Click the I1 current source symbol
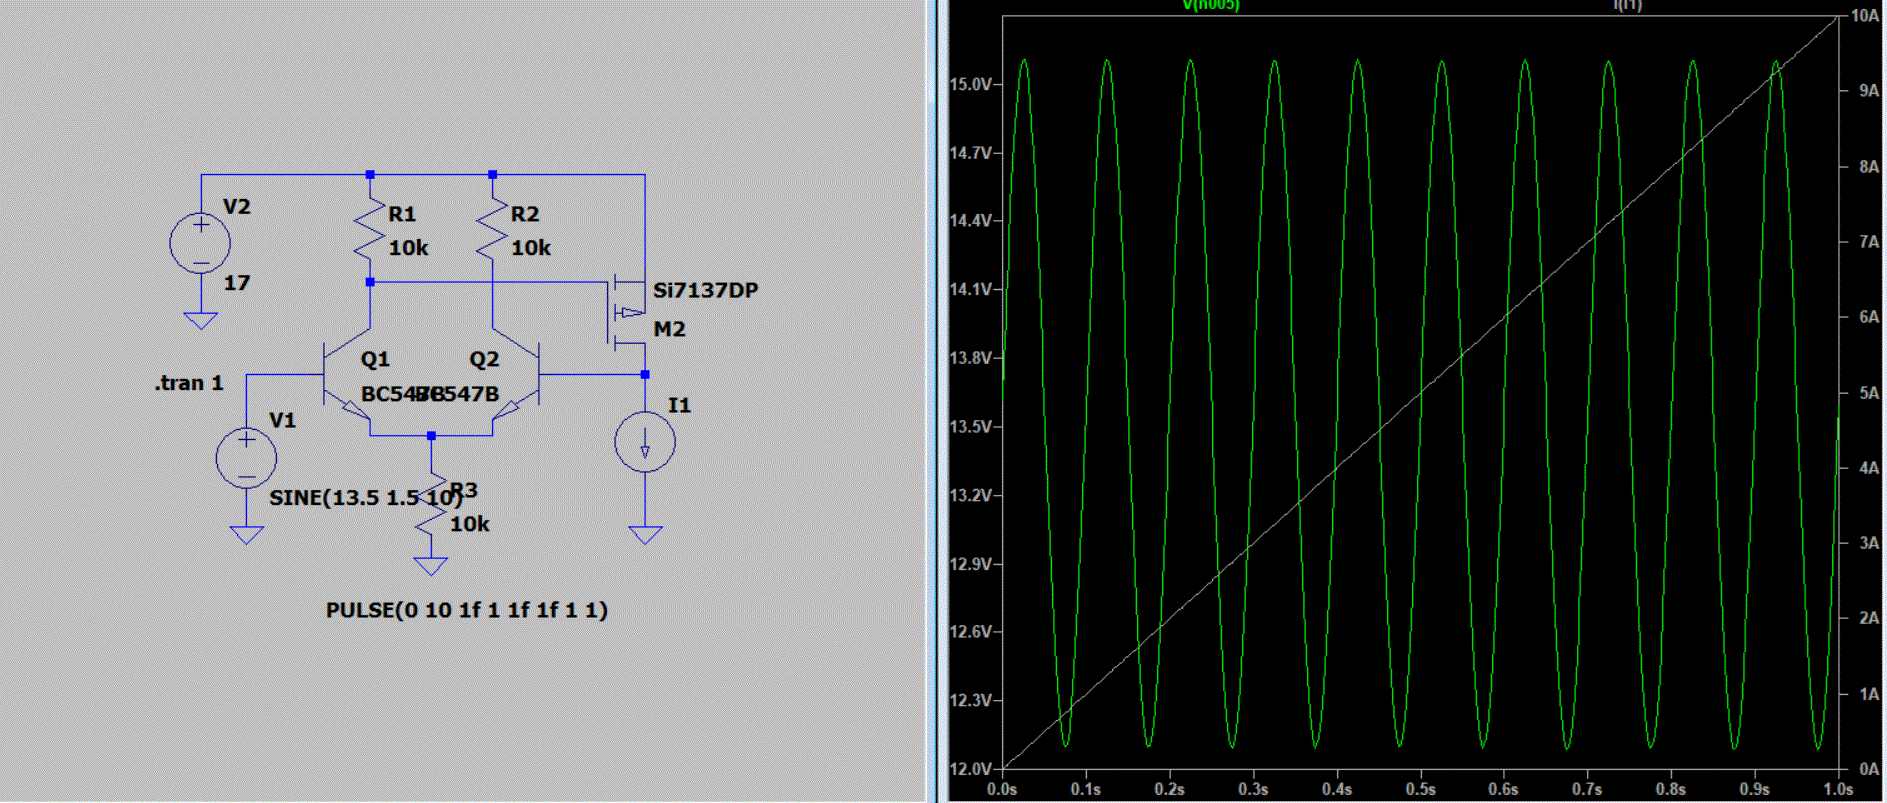This screenshot has width=1887, height=803. tap(645, 442)
